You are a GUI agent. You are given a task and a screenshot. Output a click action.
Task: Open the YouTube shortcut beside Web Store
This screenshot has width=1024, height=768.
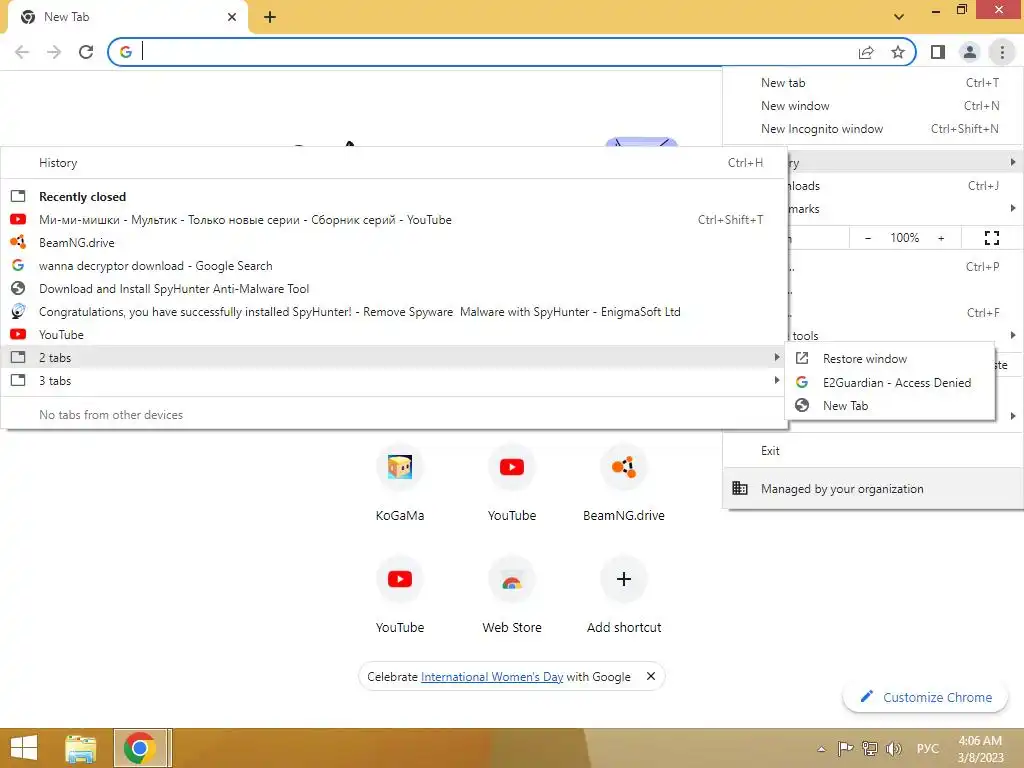[400, 596]
